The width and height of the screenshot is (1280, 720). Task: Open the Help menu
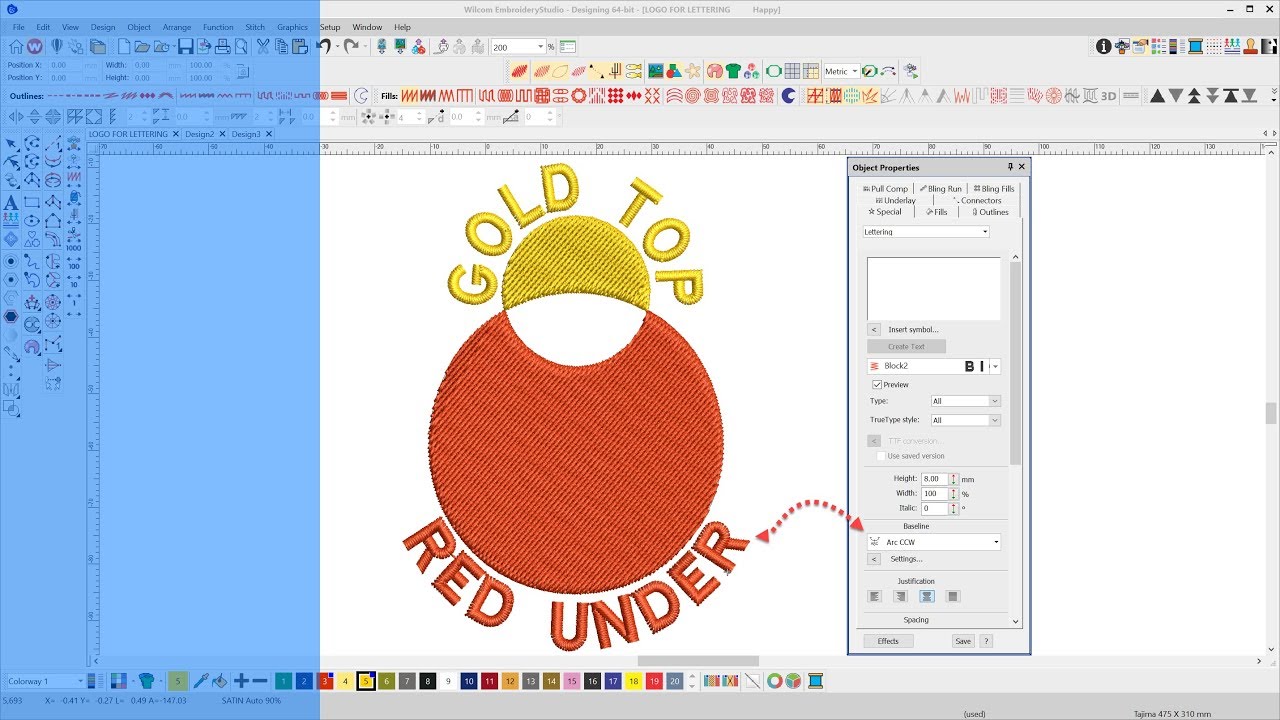402,27
